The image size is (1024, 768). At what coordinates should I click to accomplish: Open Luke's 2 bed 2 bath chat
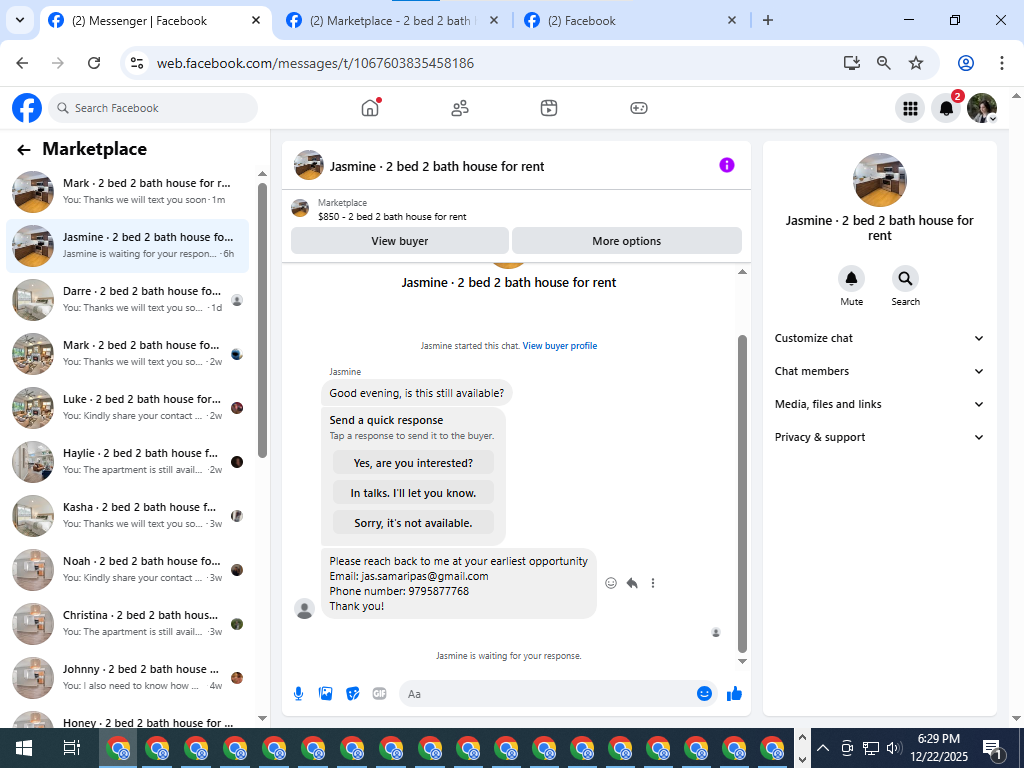pyautogui.click(x=127, y=408)
